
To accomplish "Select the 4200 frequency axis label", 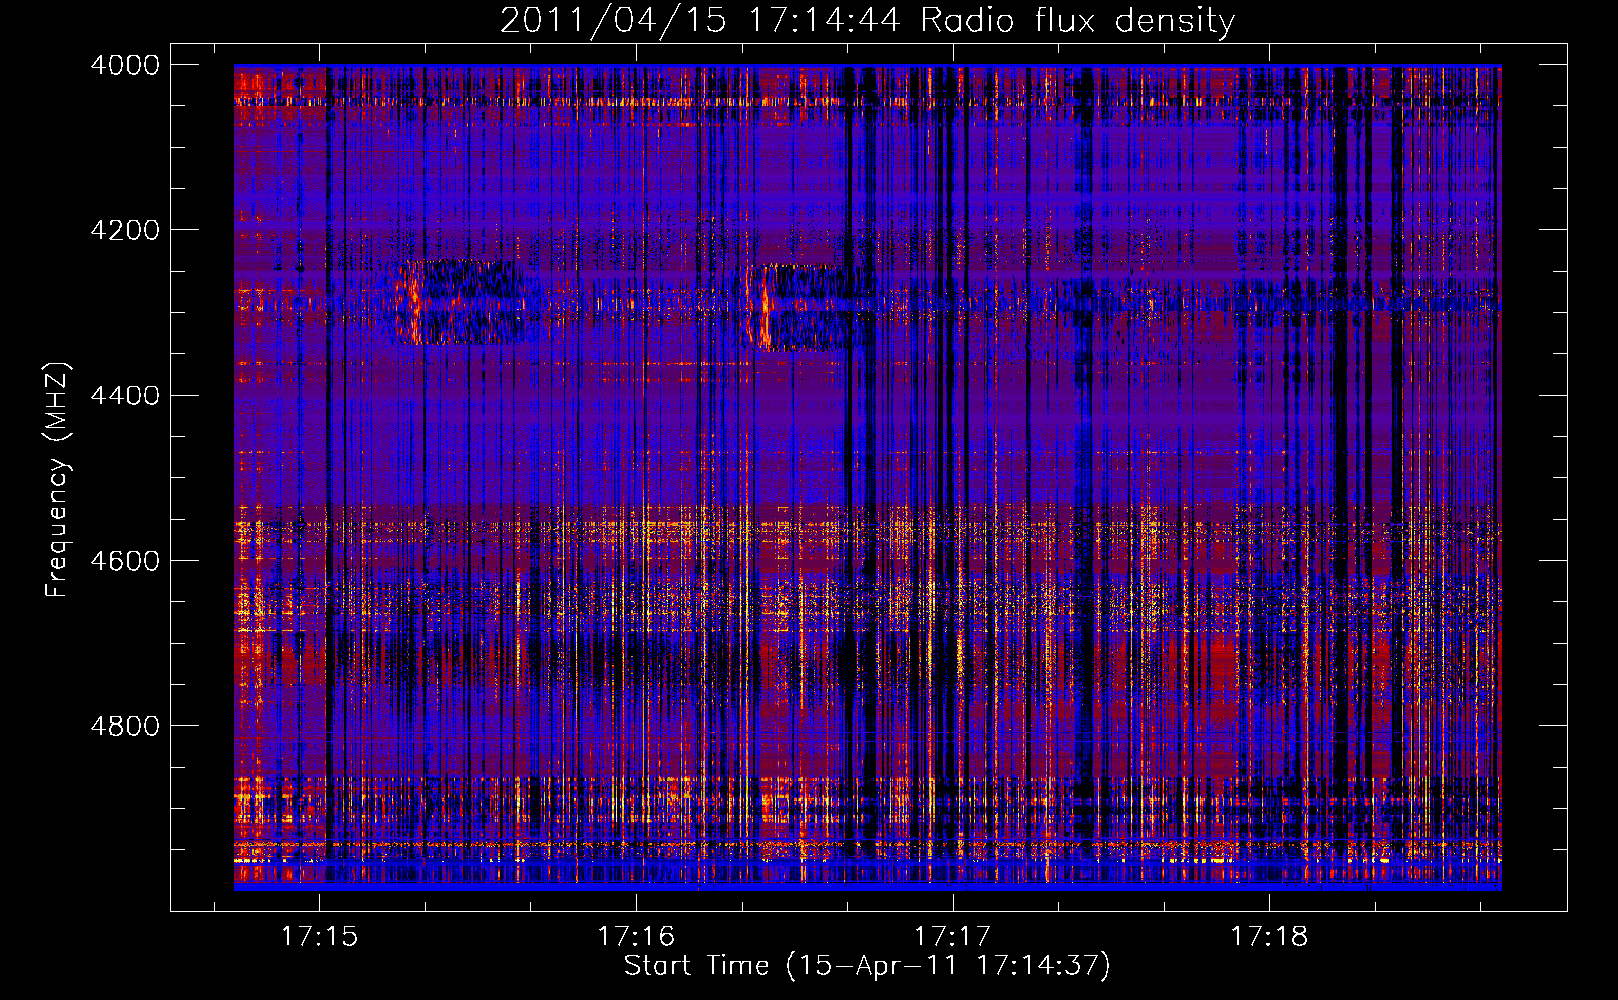I will click(125, 230).
